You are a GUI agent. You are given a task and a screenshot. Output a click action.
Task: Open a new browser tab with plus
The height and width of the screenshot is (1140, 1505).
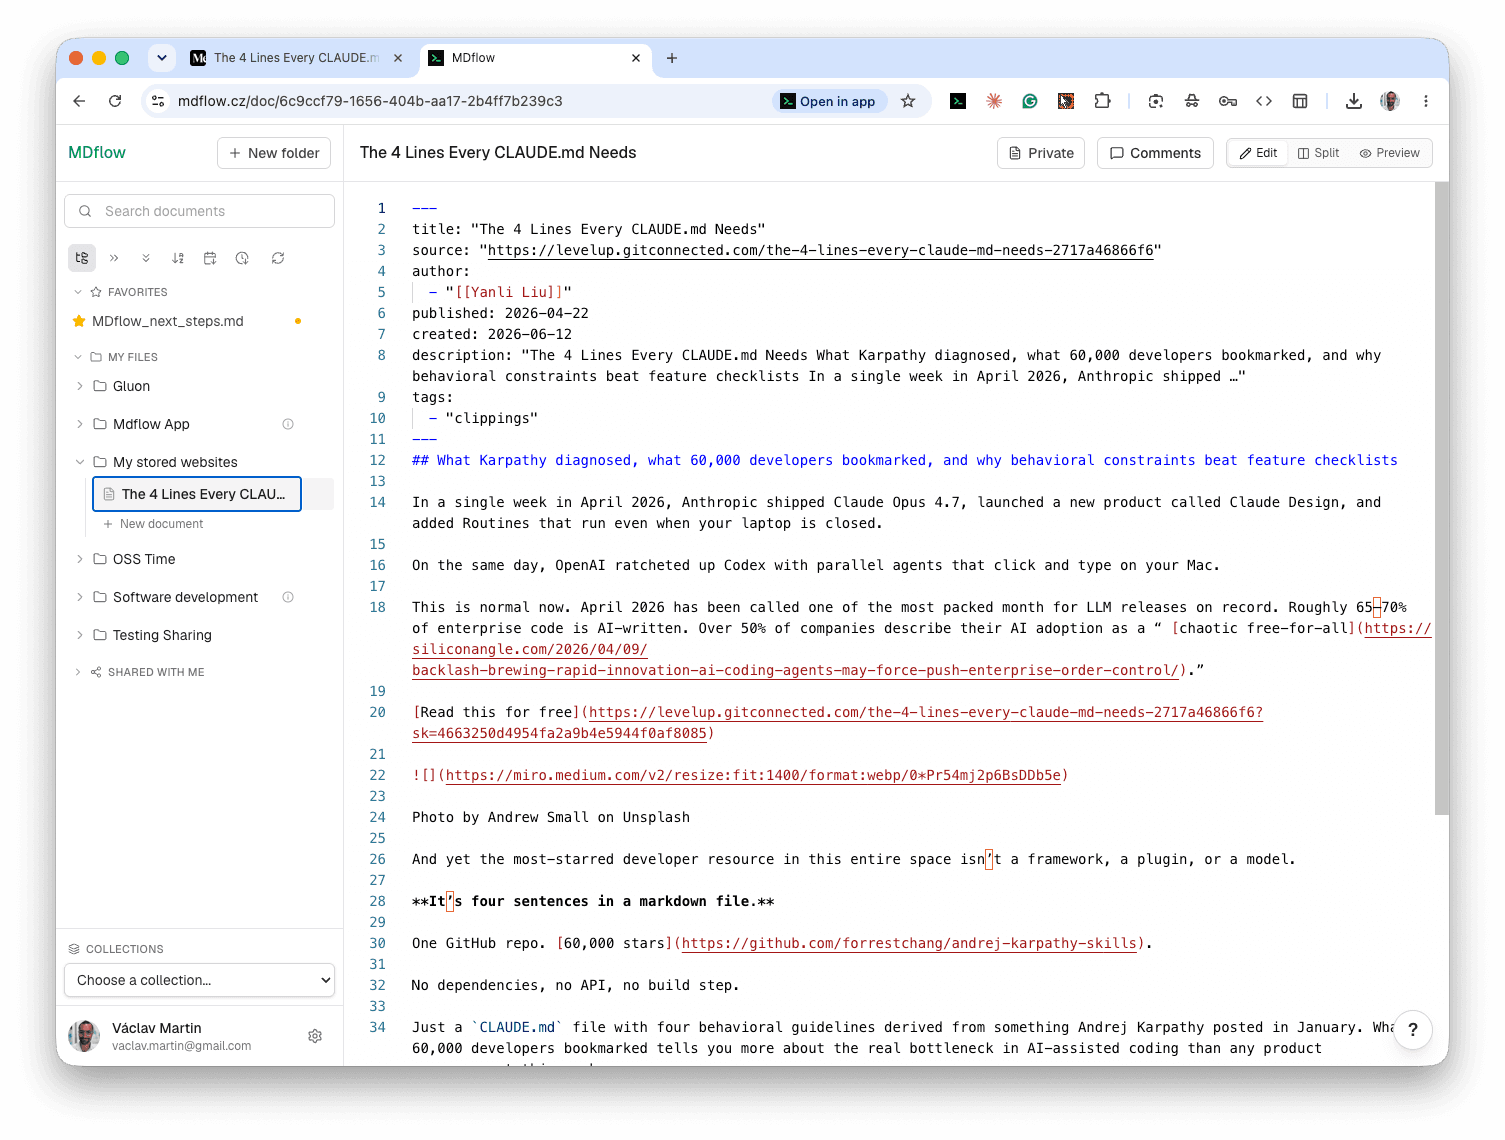pos(672,58)
